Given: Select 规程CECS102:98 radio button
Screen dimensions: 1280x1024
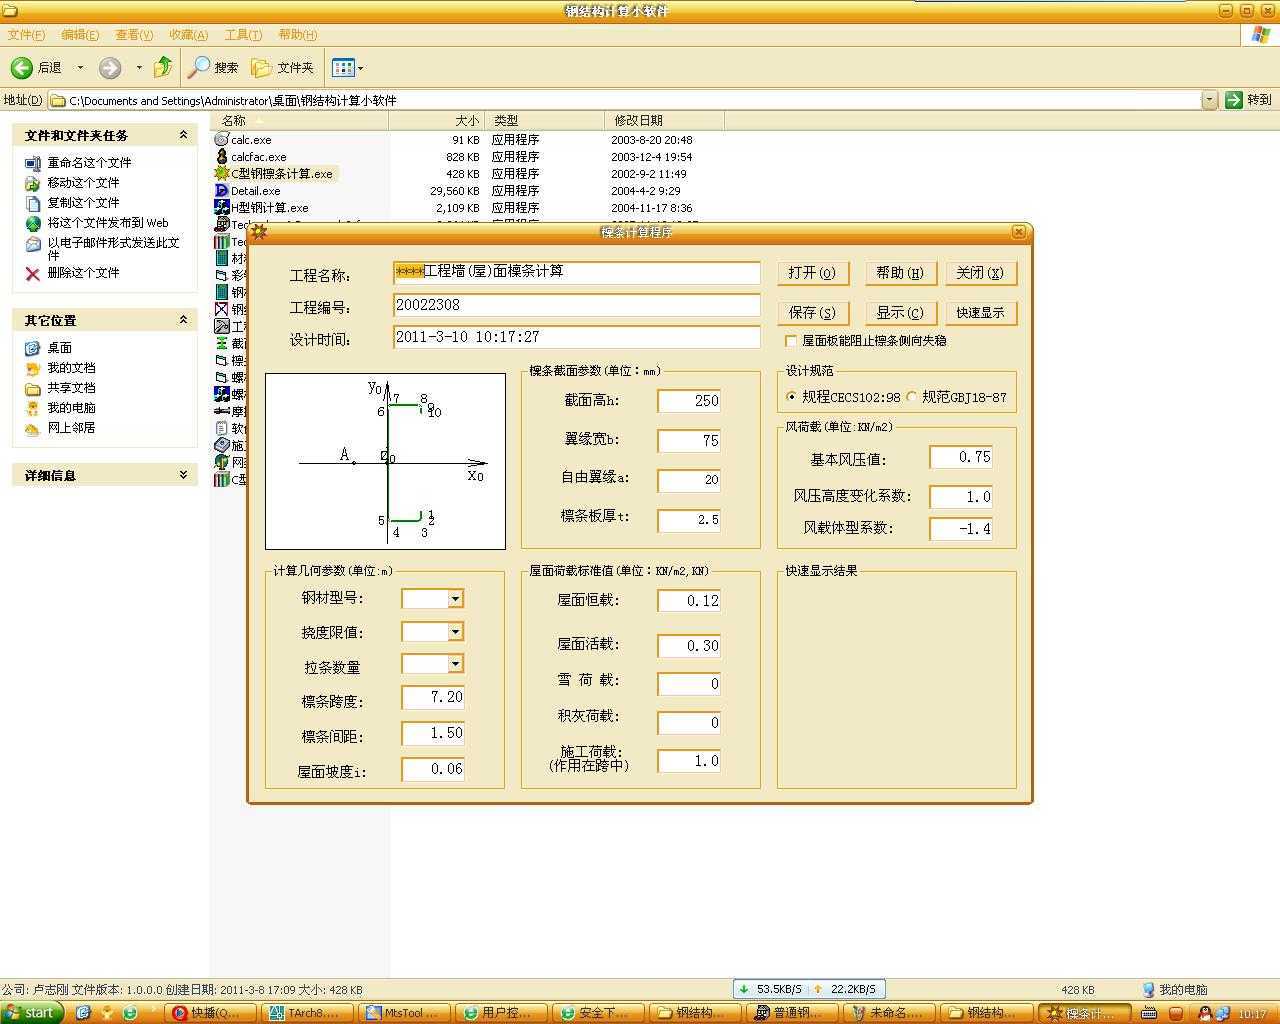Looking at the screenshot, I should tap(791, 397).
